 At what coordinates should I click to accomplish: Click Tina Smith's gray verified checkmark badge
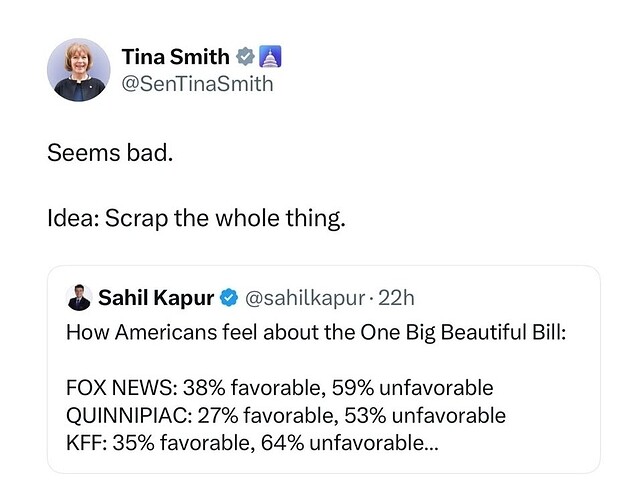(x=245, y=56)
